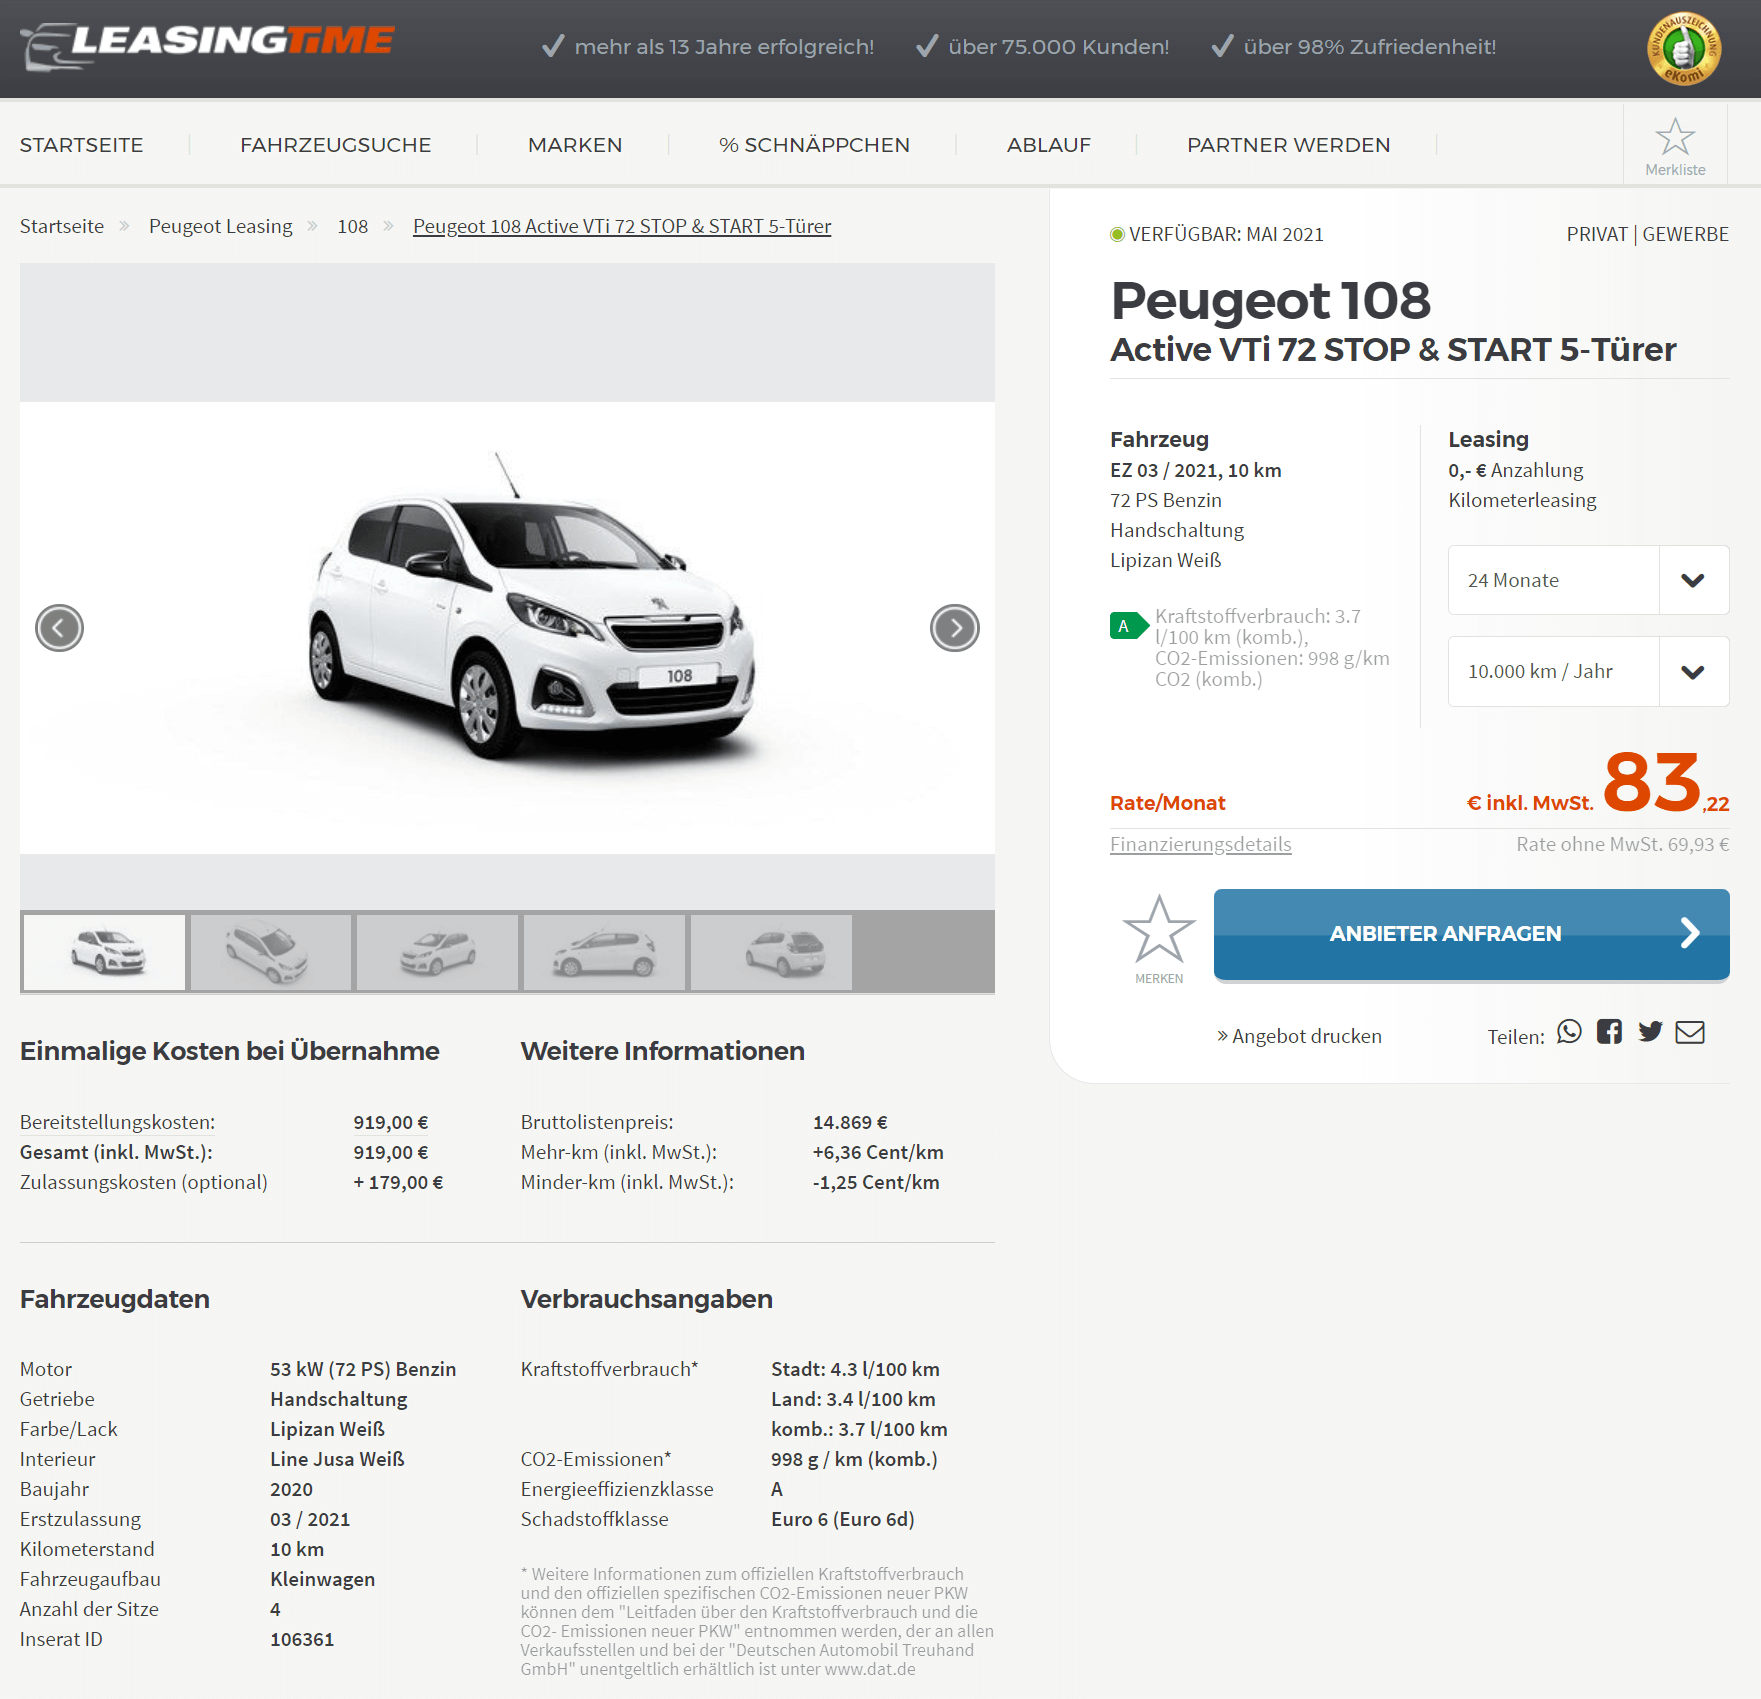Click Motor value 53 kW (72 PS) Benzin

(363, 1369)
